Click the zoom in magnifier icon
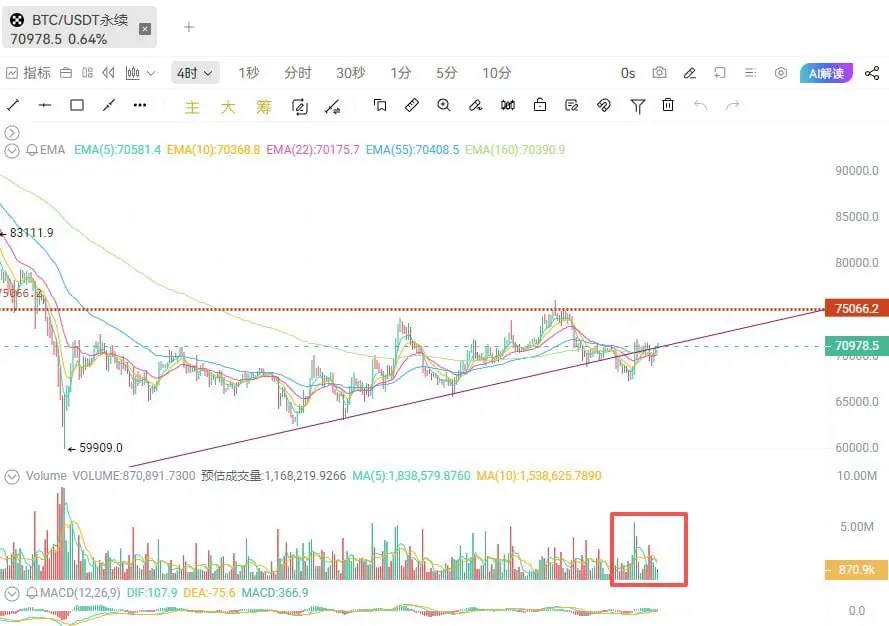Image resolution: width=889 pixels, height=626 pixels. (444, 105)
